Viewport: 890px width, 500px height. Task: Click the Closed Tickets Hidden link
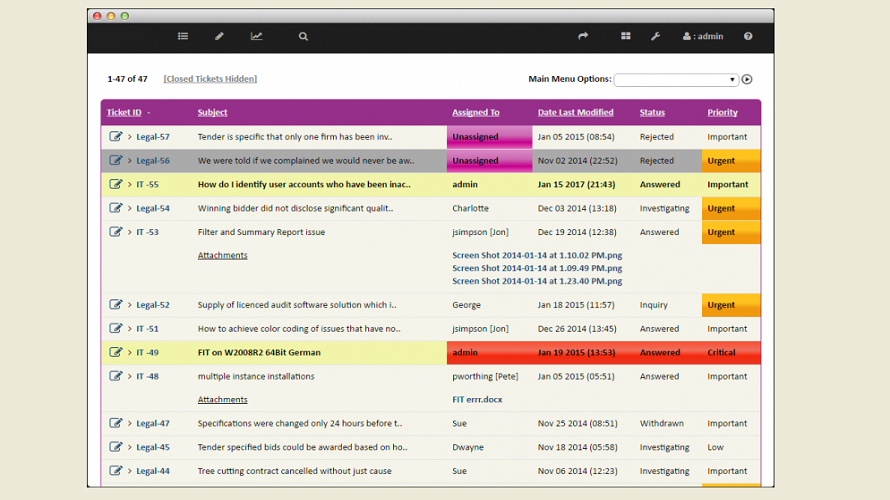pos(210,79)
